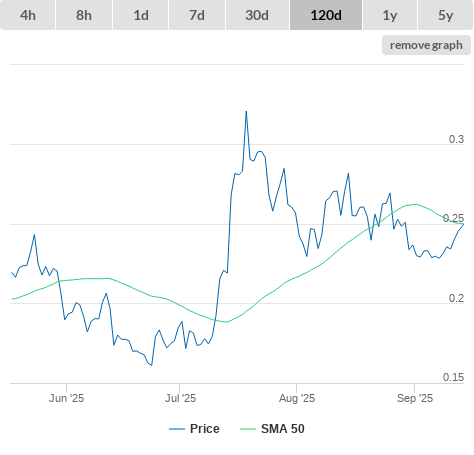The image size is (474, 455).
Task: Click the 0.15 y-axis label
Action: (x=453, y=377)
